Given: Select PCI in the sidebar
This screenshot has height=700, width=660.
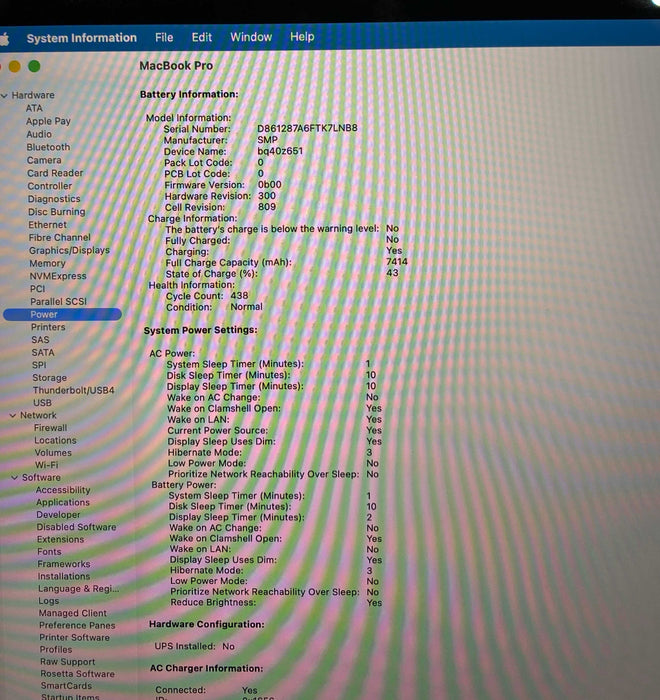Looking at the screenshot, I should pyautogui.click(x=38, y=289).
